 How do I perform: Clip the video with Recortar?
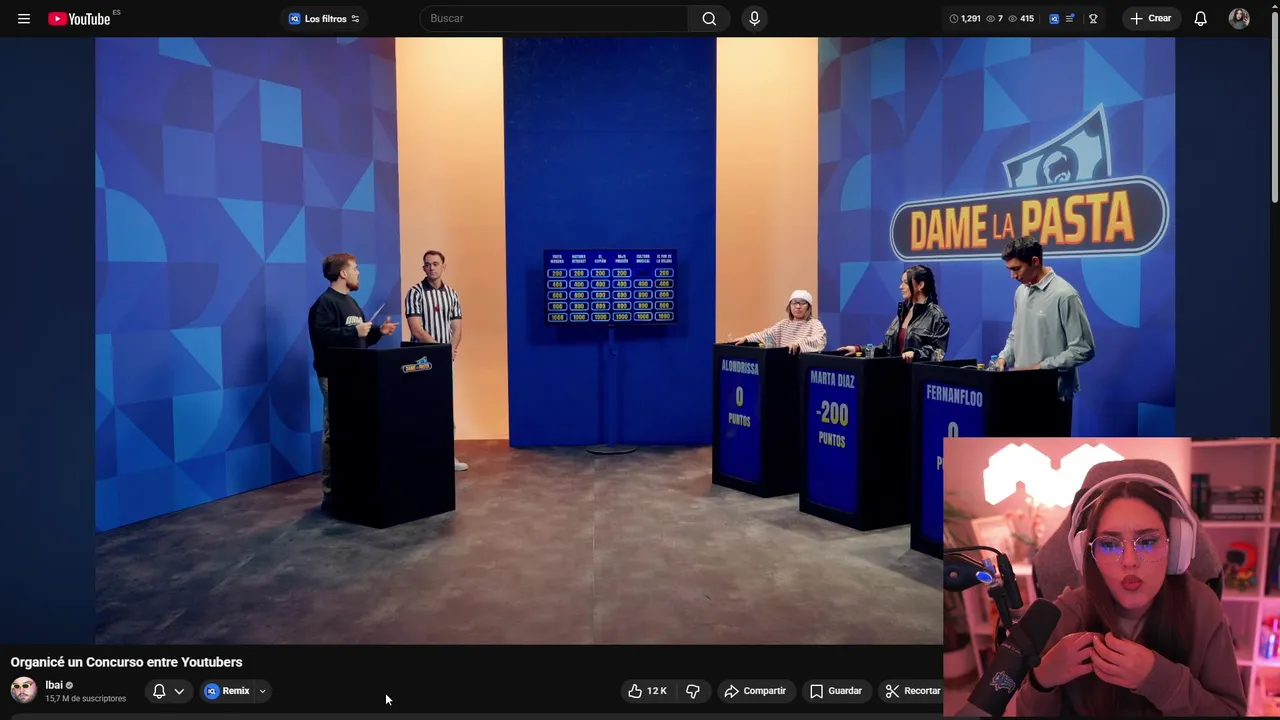click(911, 691)
